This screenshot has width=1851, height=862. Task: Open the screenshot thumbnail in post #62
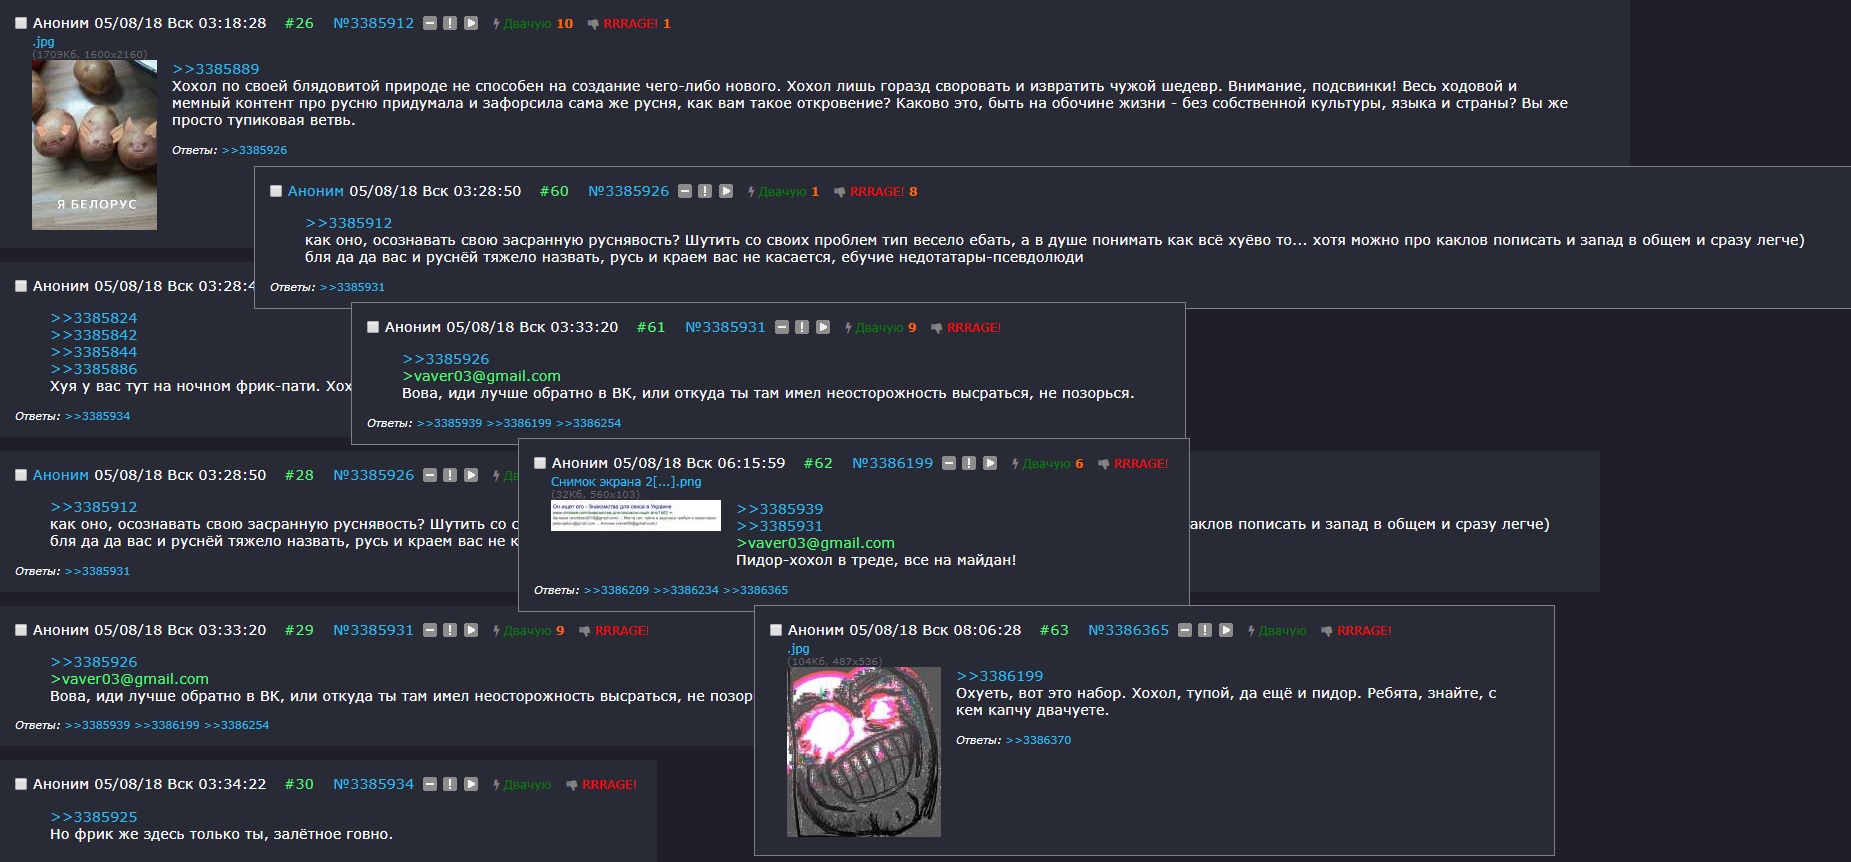(x=636, y=515)
